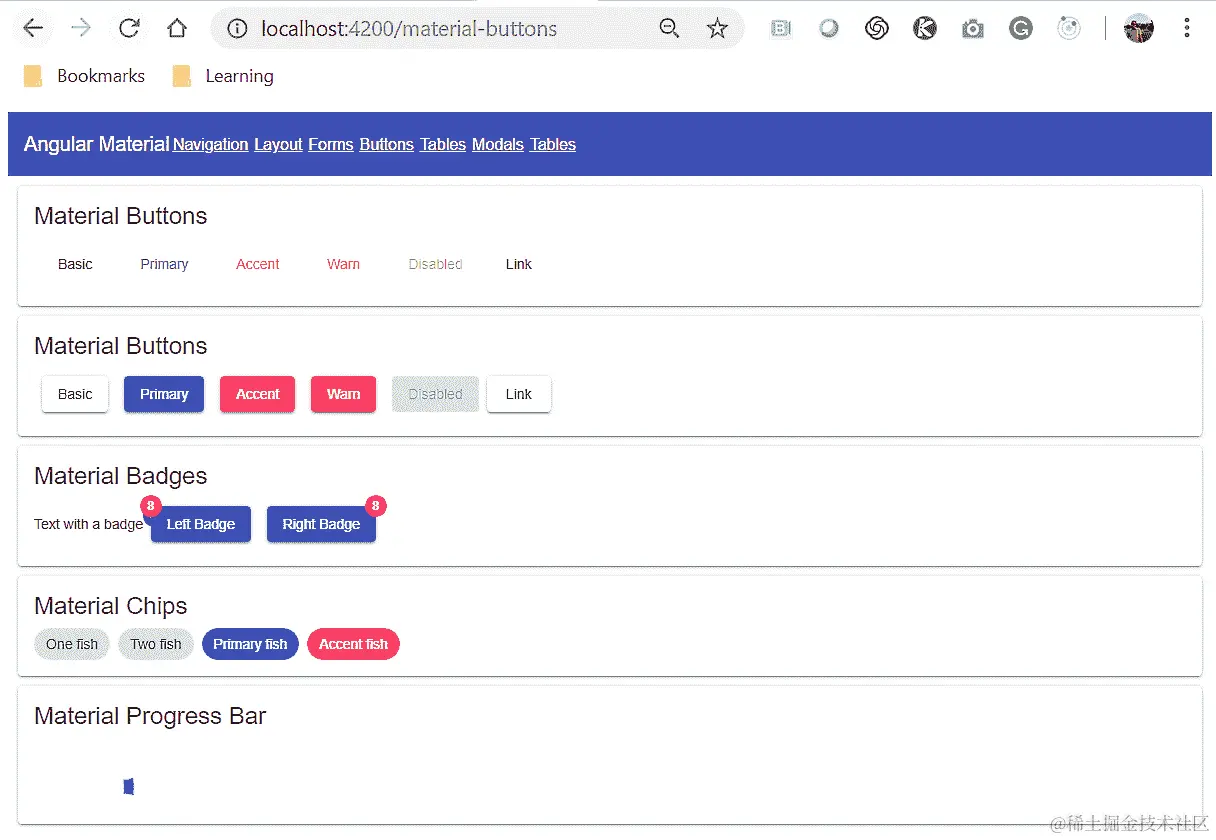Open the Modals link in toolbar
The width and height of the screenshot is (1216, 840).
(498, 145)
